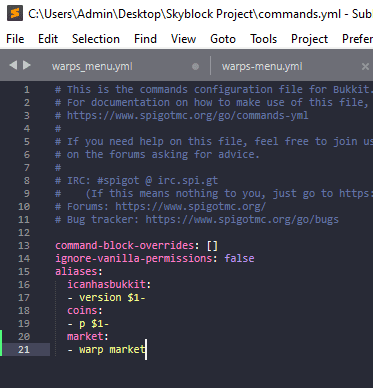Click line number 21 in the gutter

[24, 350]
